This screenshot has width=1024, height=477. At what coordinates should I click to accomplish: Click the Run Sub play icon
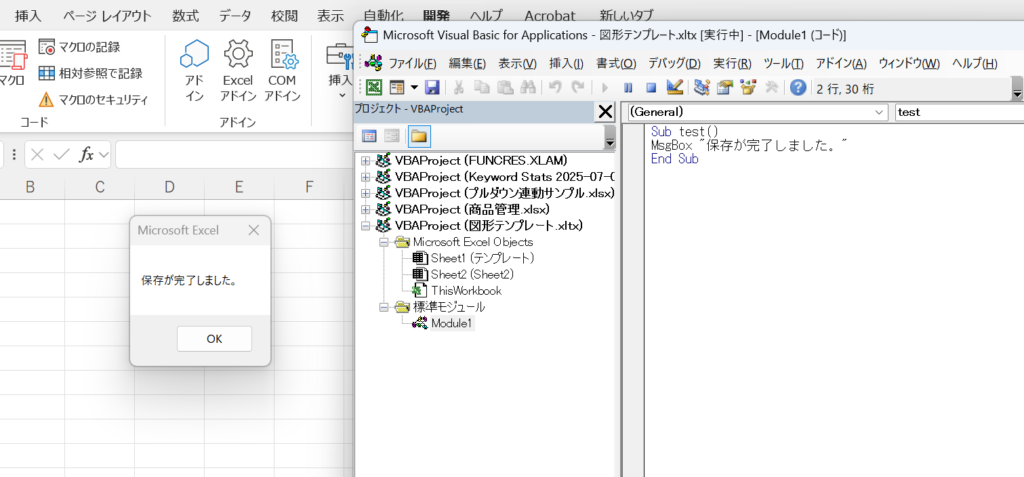tap(605, 88)
